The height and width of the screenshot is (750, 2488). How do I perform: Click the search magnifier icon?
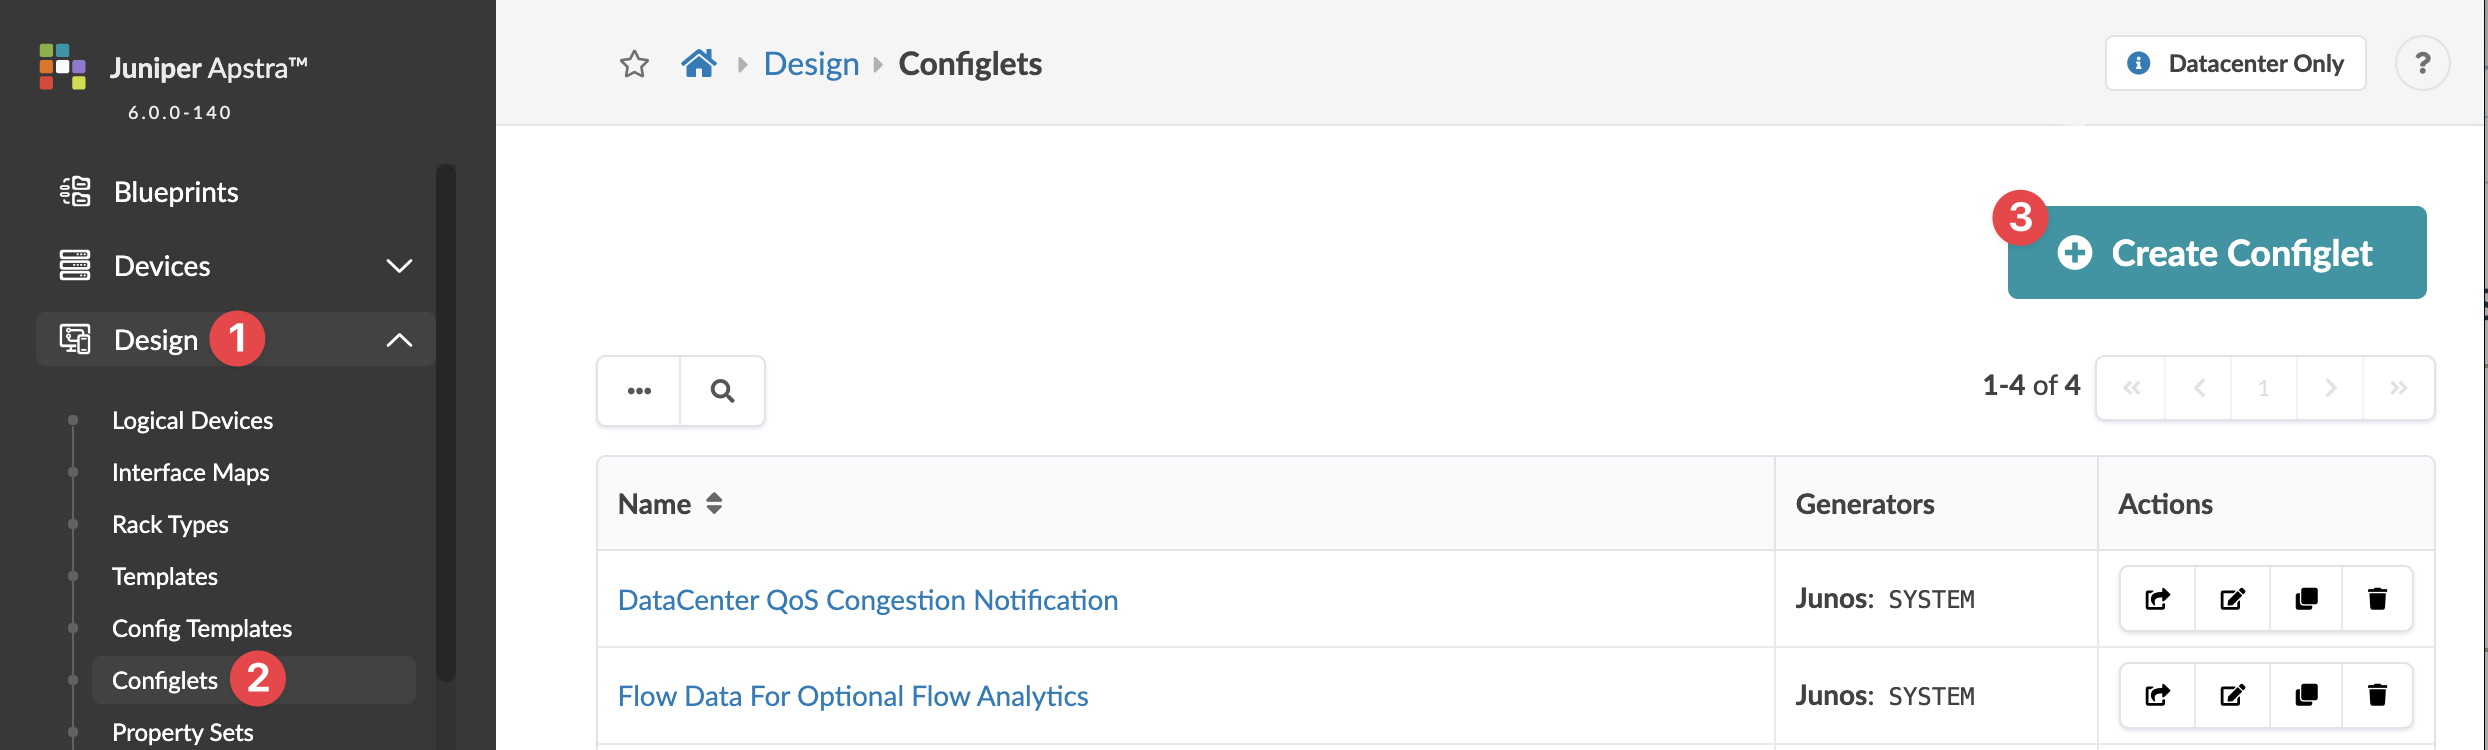click(x=722, y=391)
